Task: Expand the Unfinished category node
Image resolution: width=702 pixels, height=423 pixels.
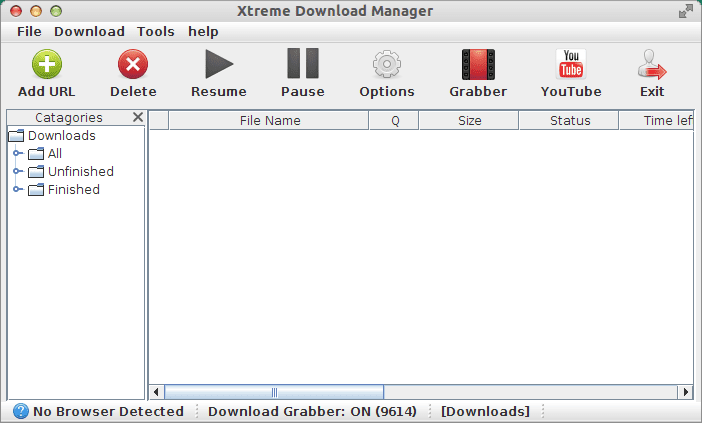Action: 17,171
